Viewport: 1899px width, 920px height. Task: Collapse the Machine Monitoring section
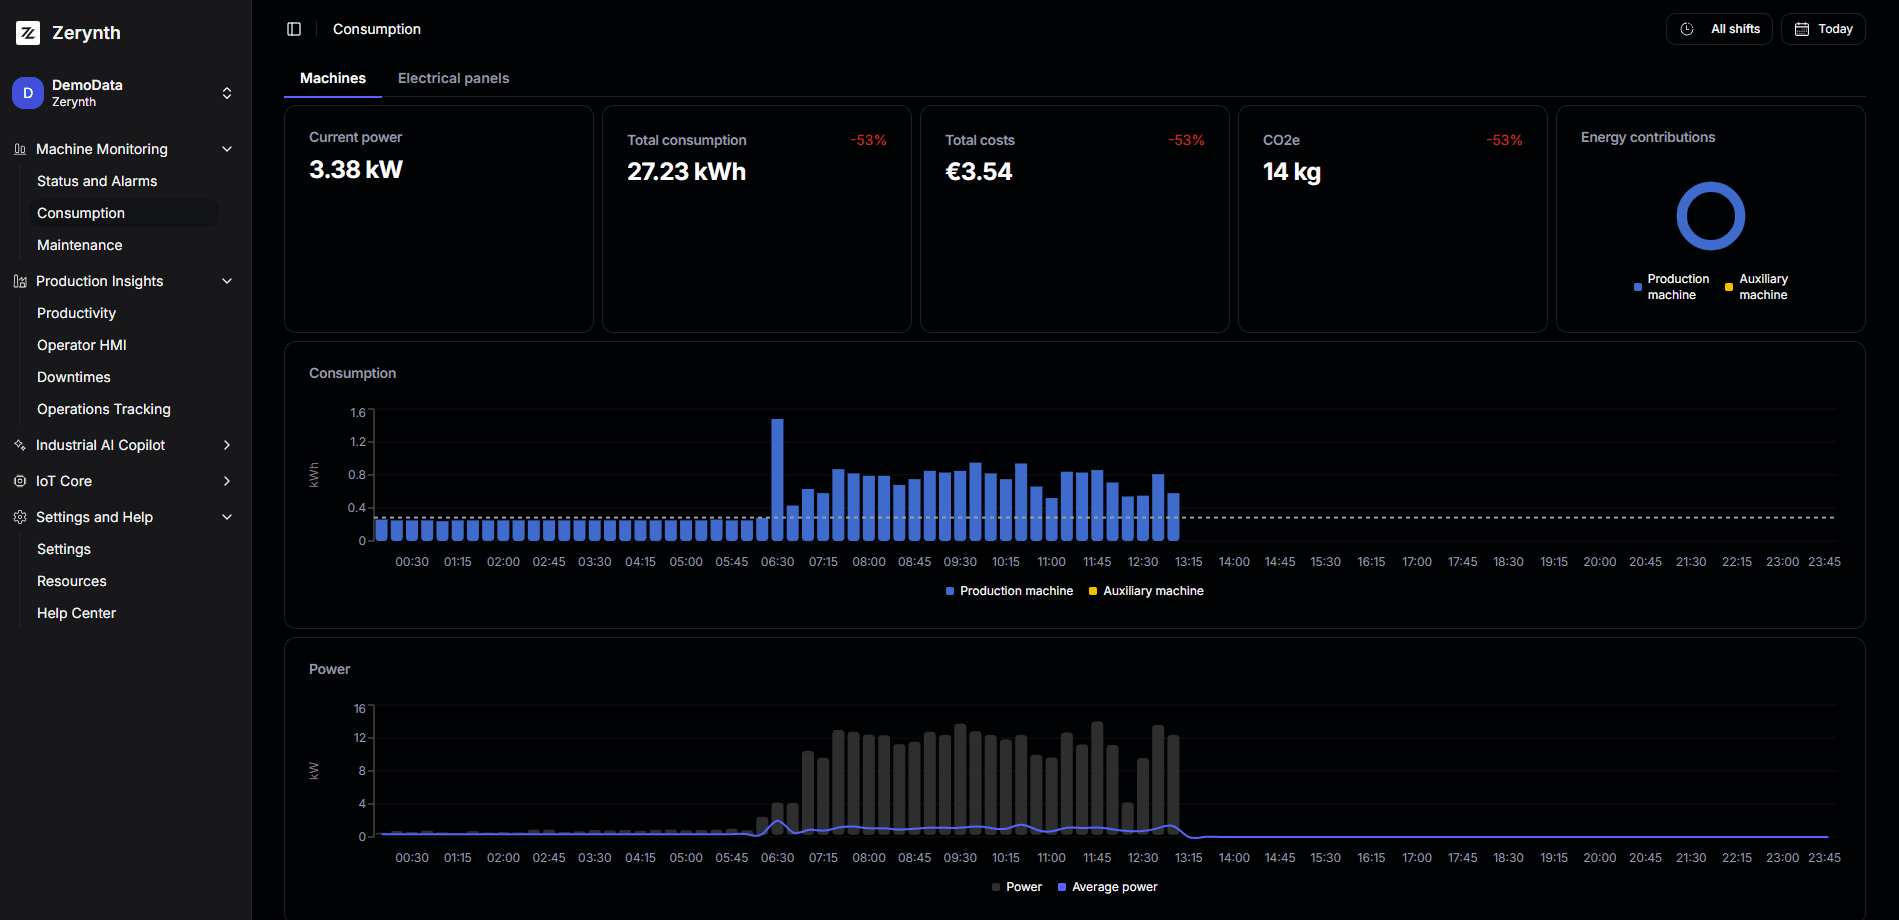tap(227, 148)
